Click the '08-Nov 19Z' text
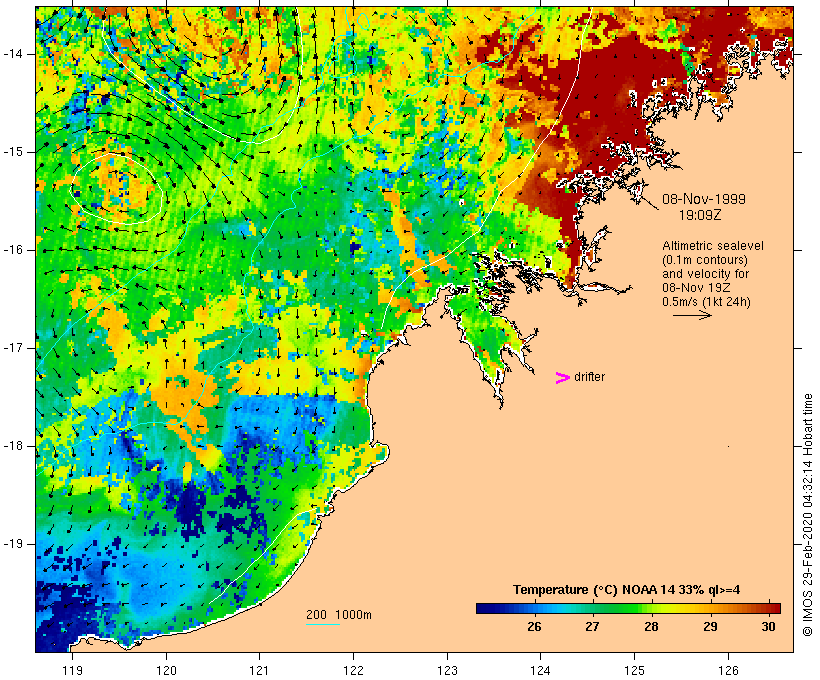This screenshot has width=820, height=680. pyautogui.click(x=696, y=288)
